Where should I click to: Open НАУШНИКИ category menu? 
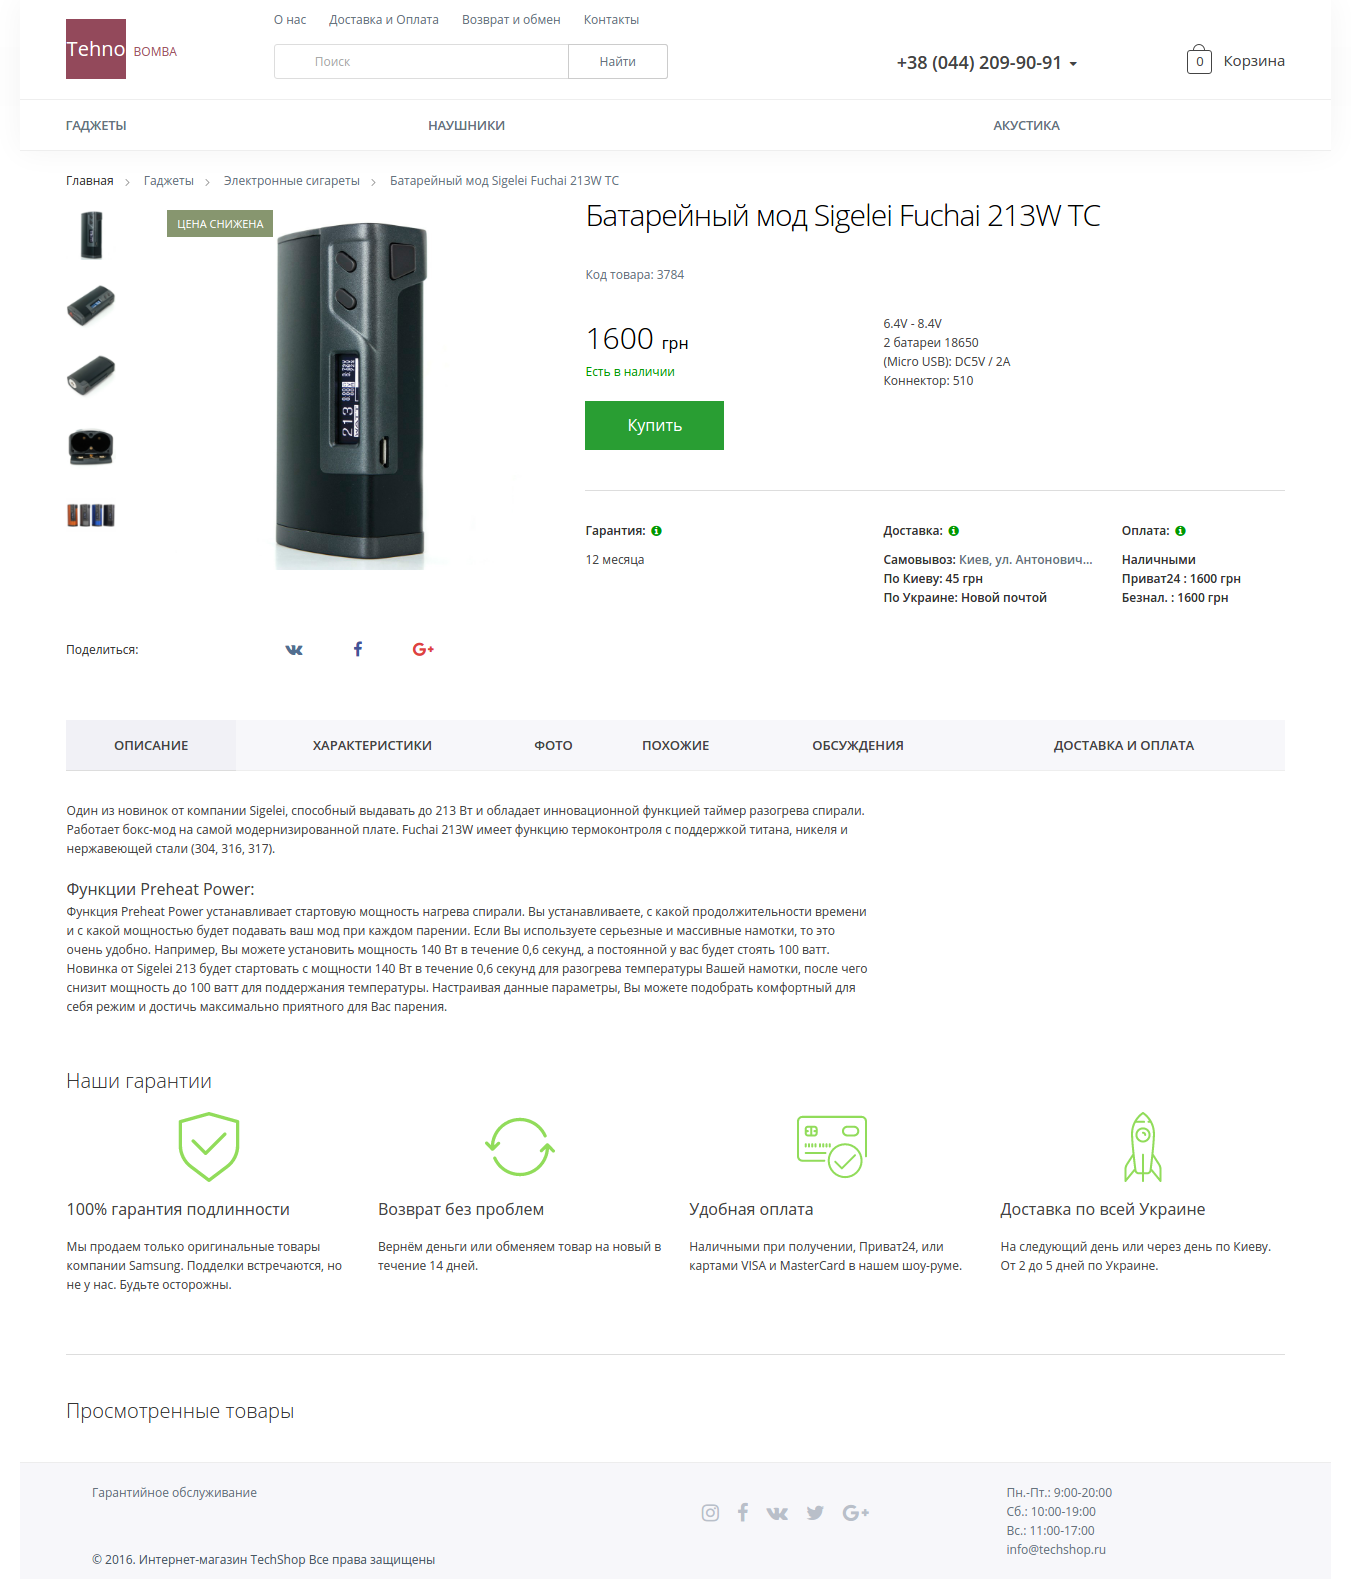pos(466,126)
